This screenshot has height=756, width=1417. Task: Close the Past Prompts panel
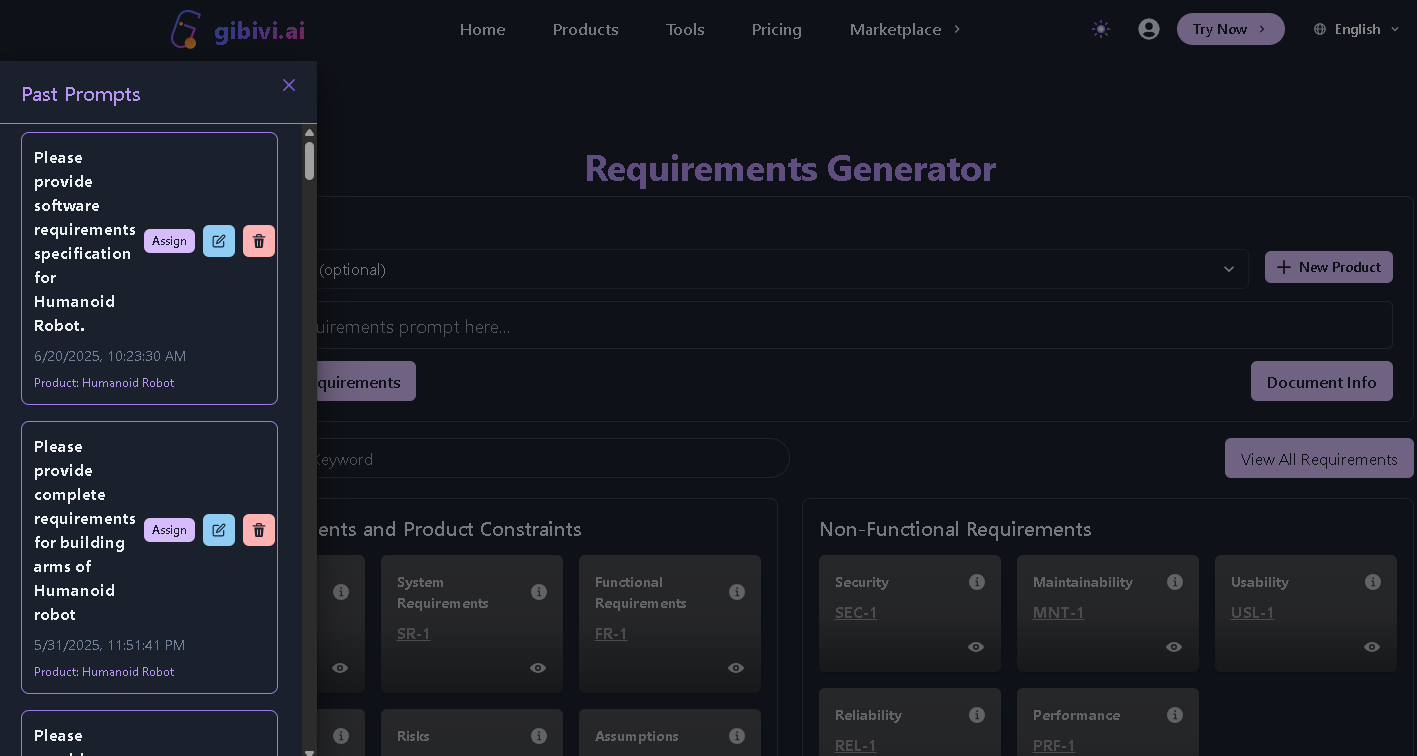click(289, 85)
